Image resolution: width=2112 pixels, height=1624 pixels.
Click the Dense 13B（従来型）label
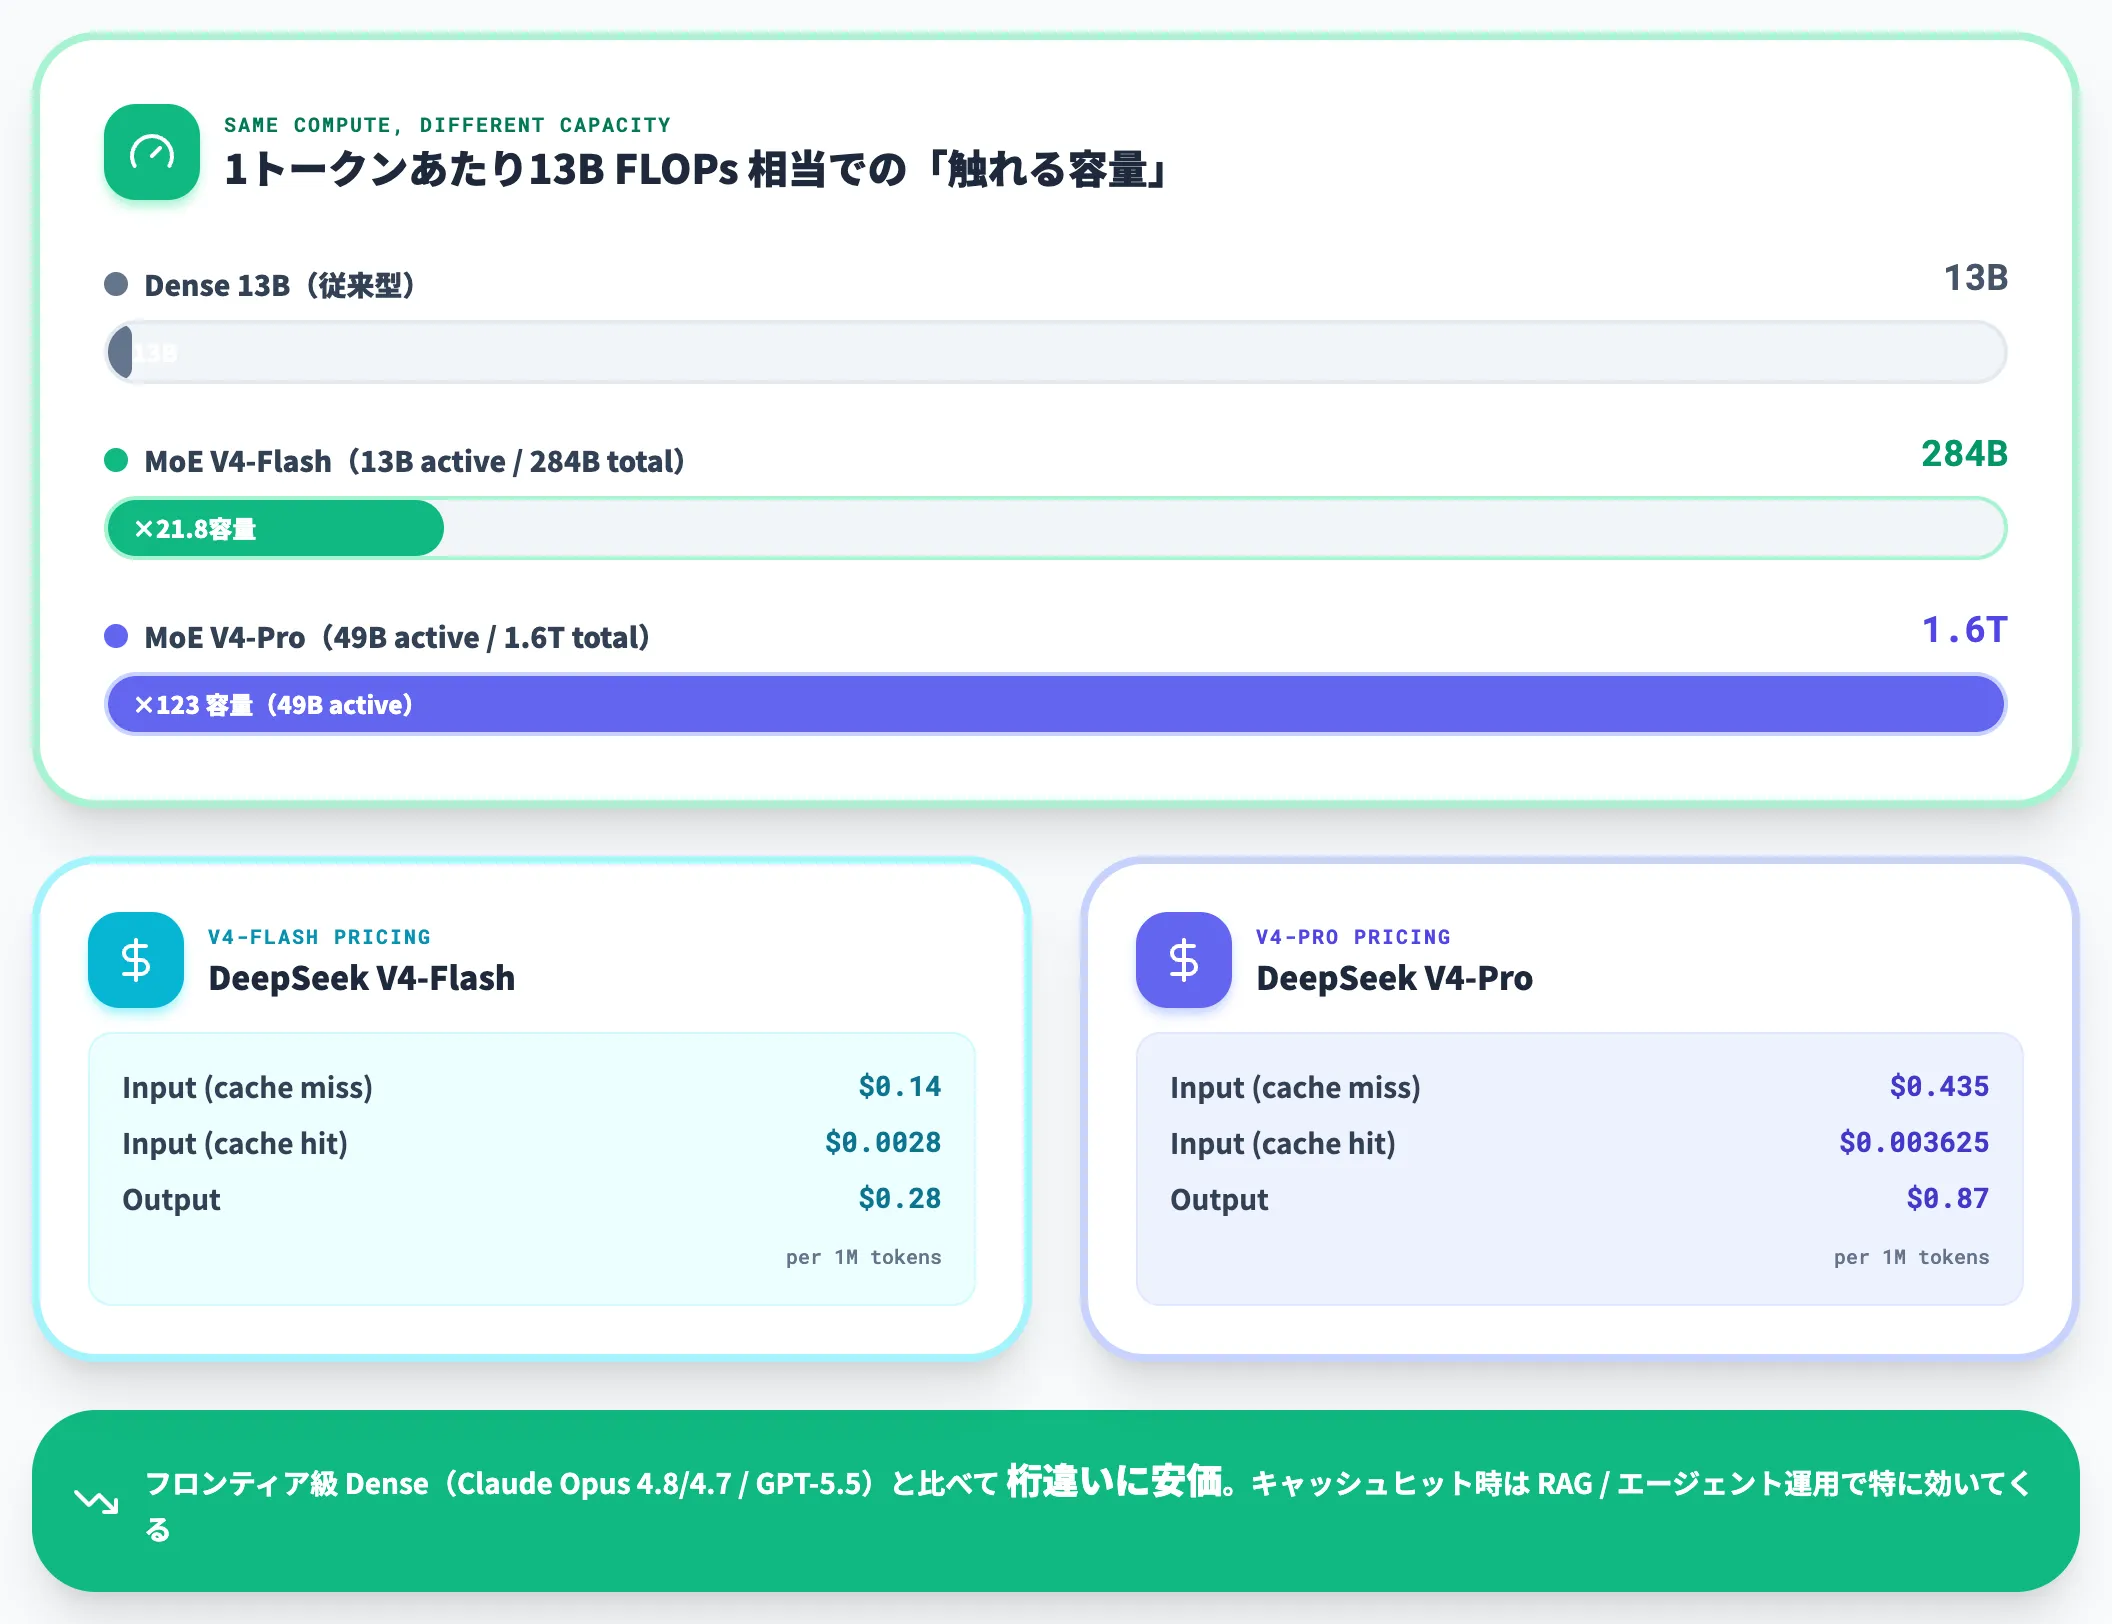coord(280,285)
